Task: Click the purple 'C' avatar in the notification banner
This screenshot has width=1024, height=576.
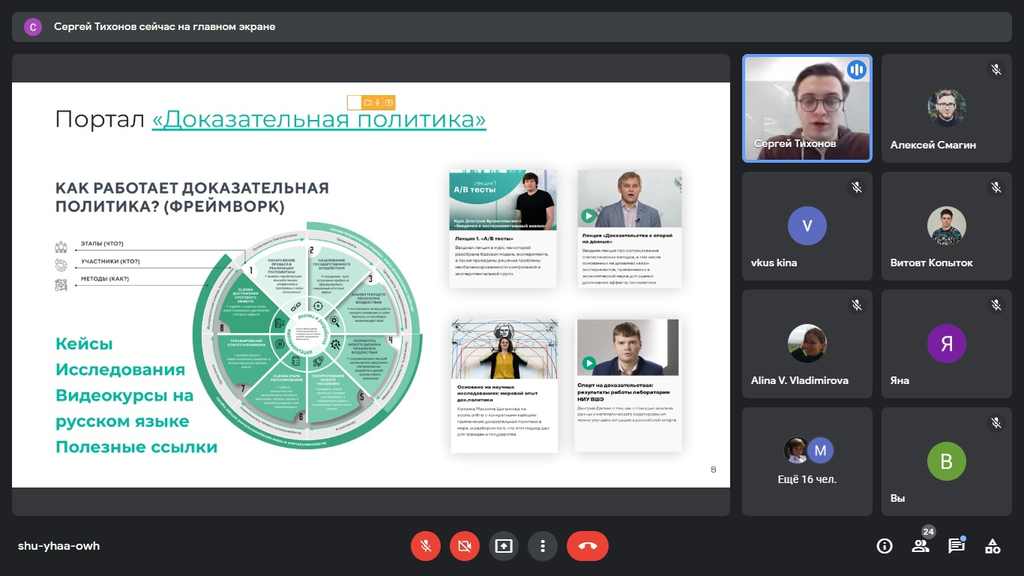Action: tap(33, 27)
